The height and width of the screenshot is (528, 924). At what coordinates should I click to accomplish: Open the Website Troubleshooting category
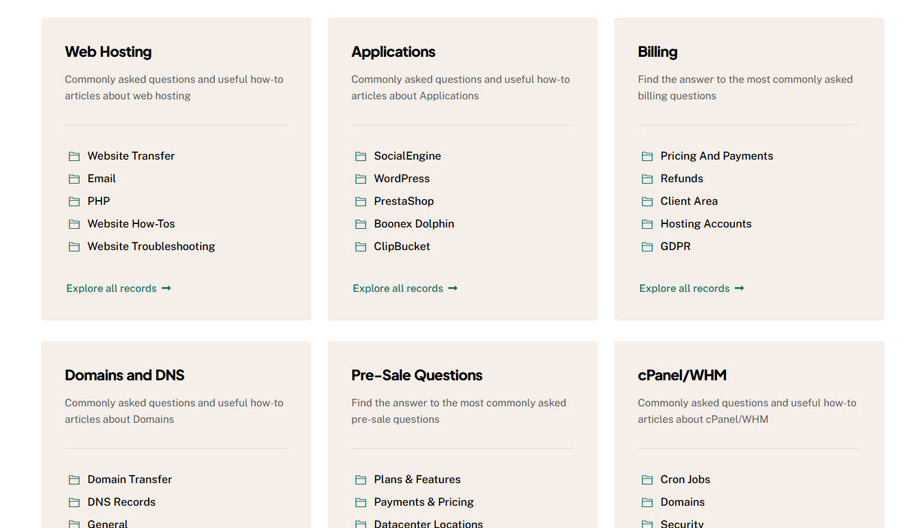coord(151,247)
